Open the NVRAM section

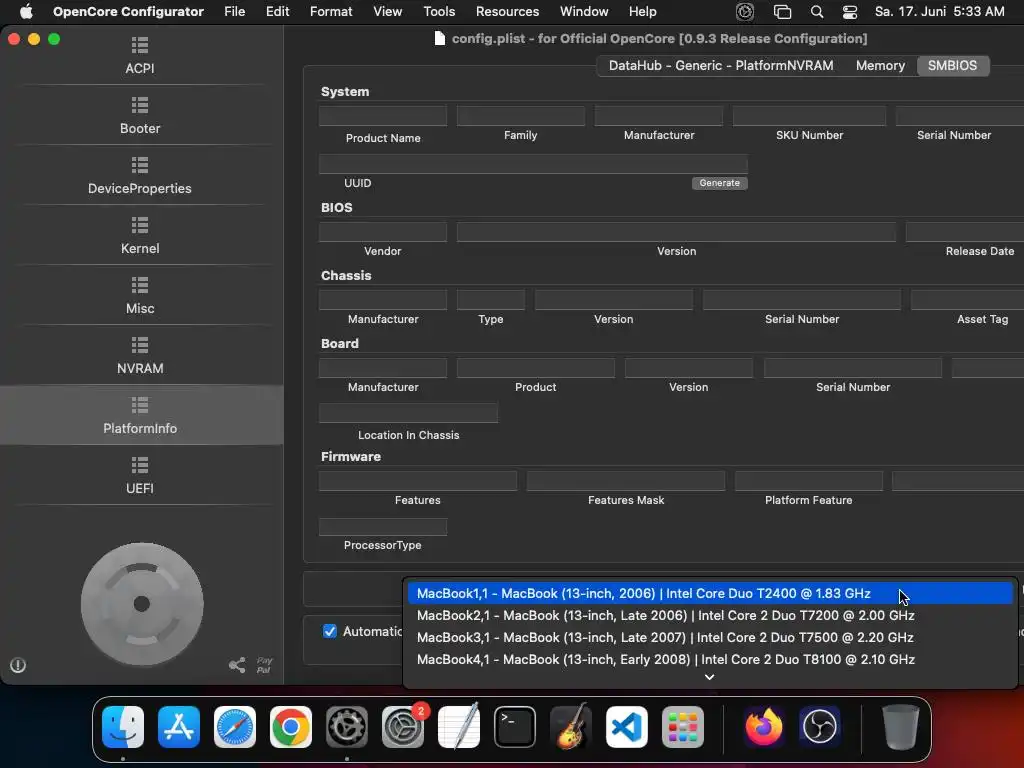pyautogui.click(x=140, y=356)
